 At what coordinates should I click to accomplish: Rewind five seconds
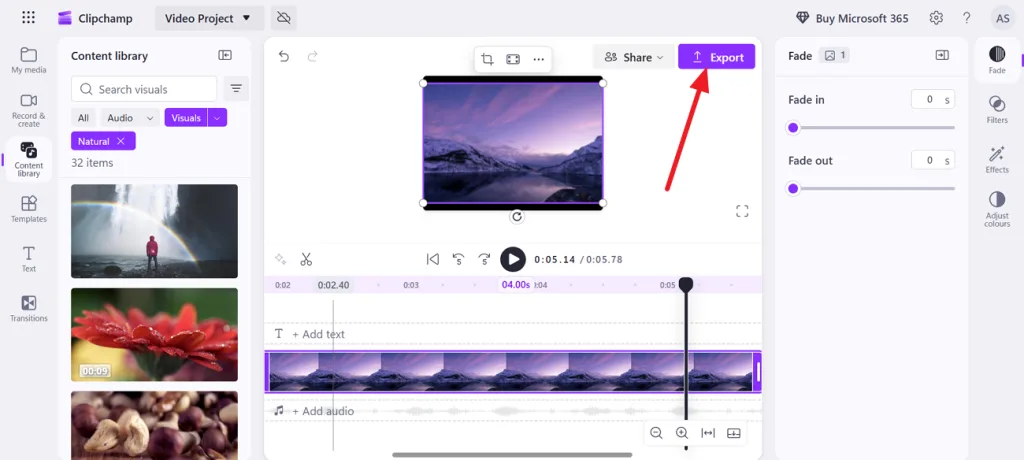[x=458, y=259]
